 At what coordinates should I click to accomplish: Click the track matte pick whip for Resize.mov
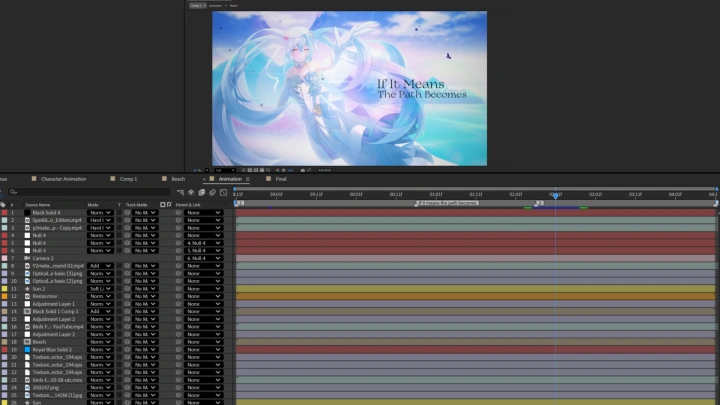click(127, 296)
